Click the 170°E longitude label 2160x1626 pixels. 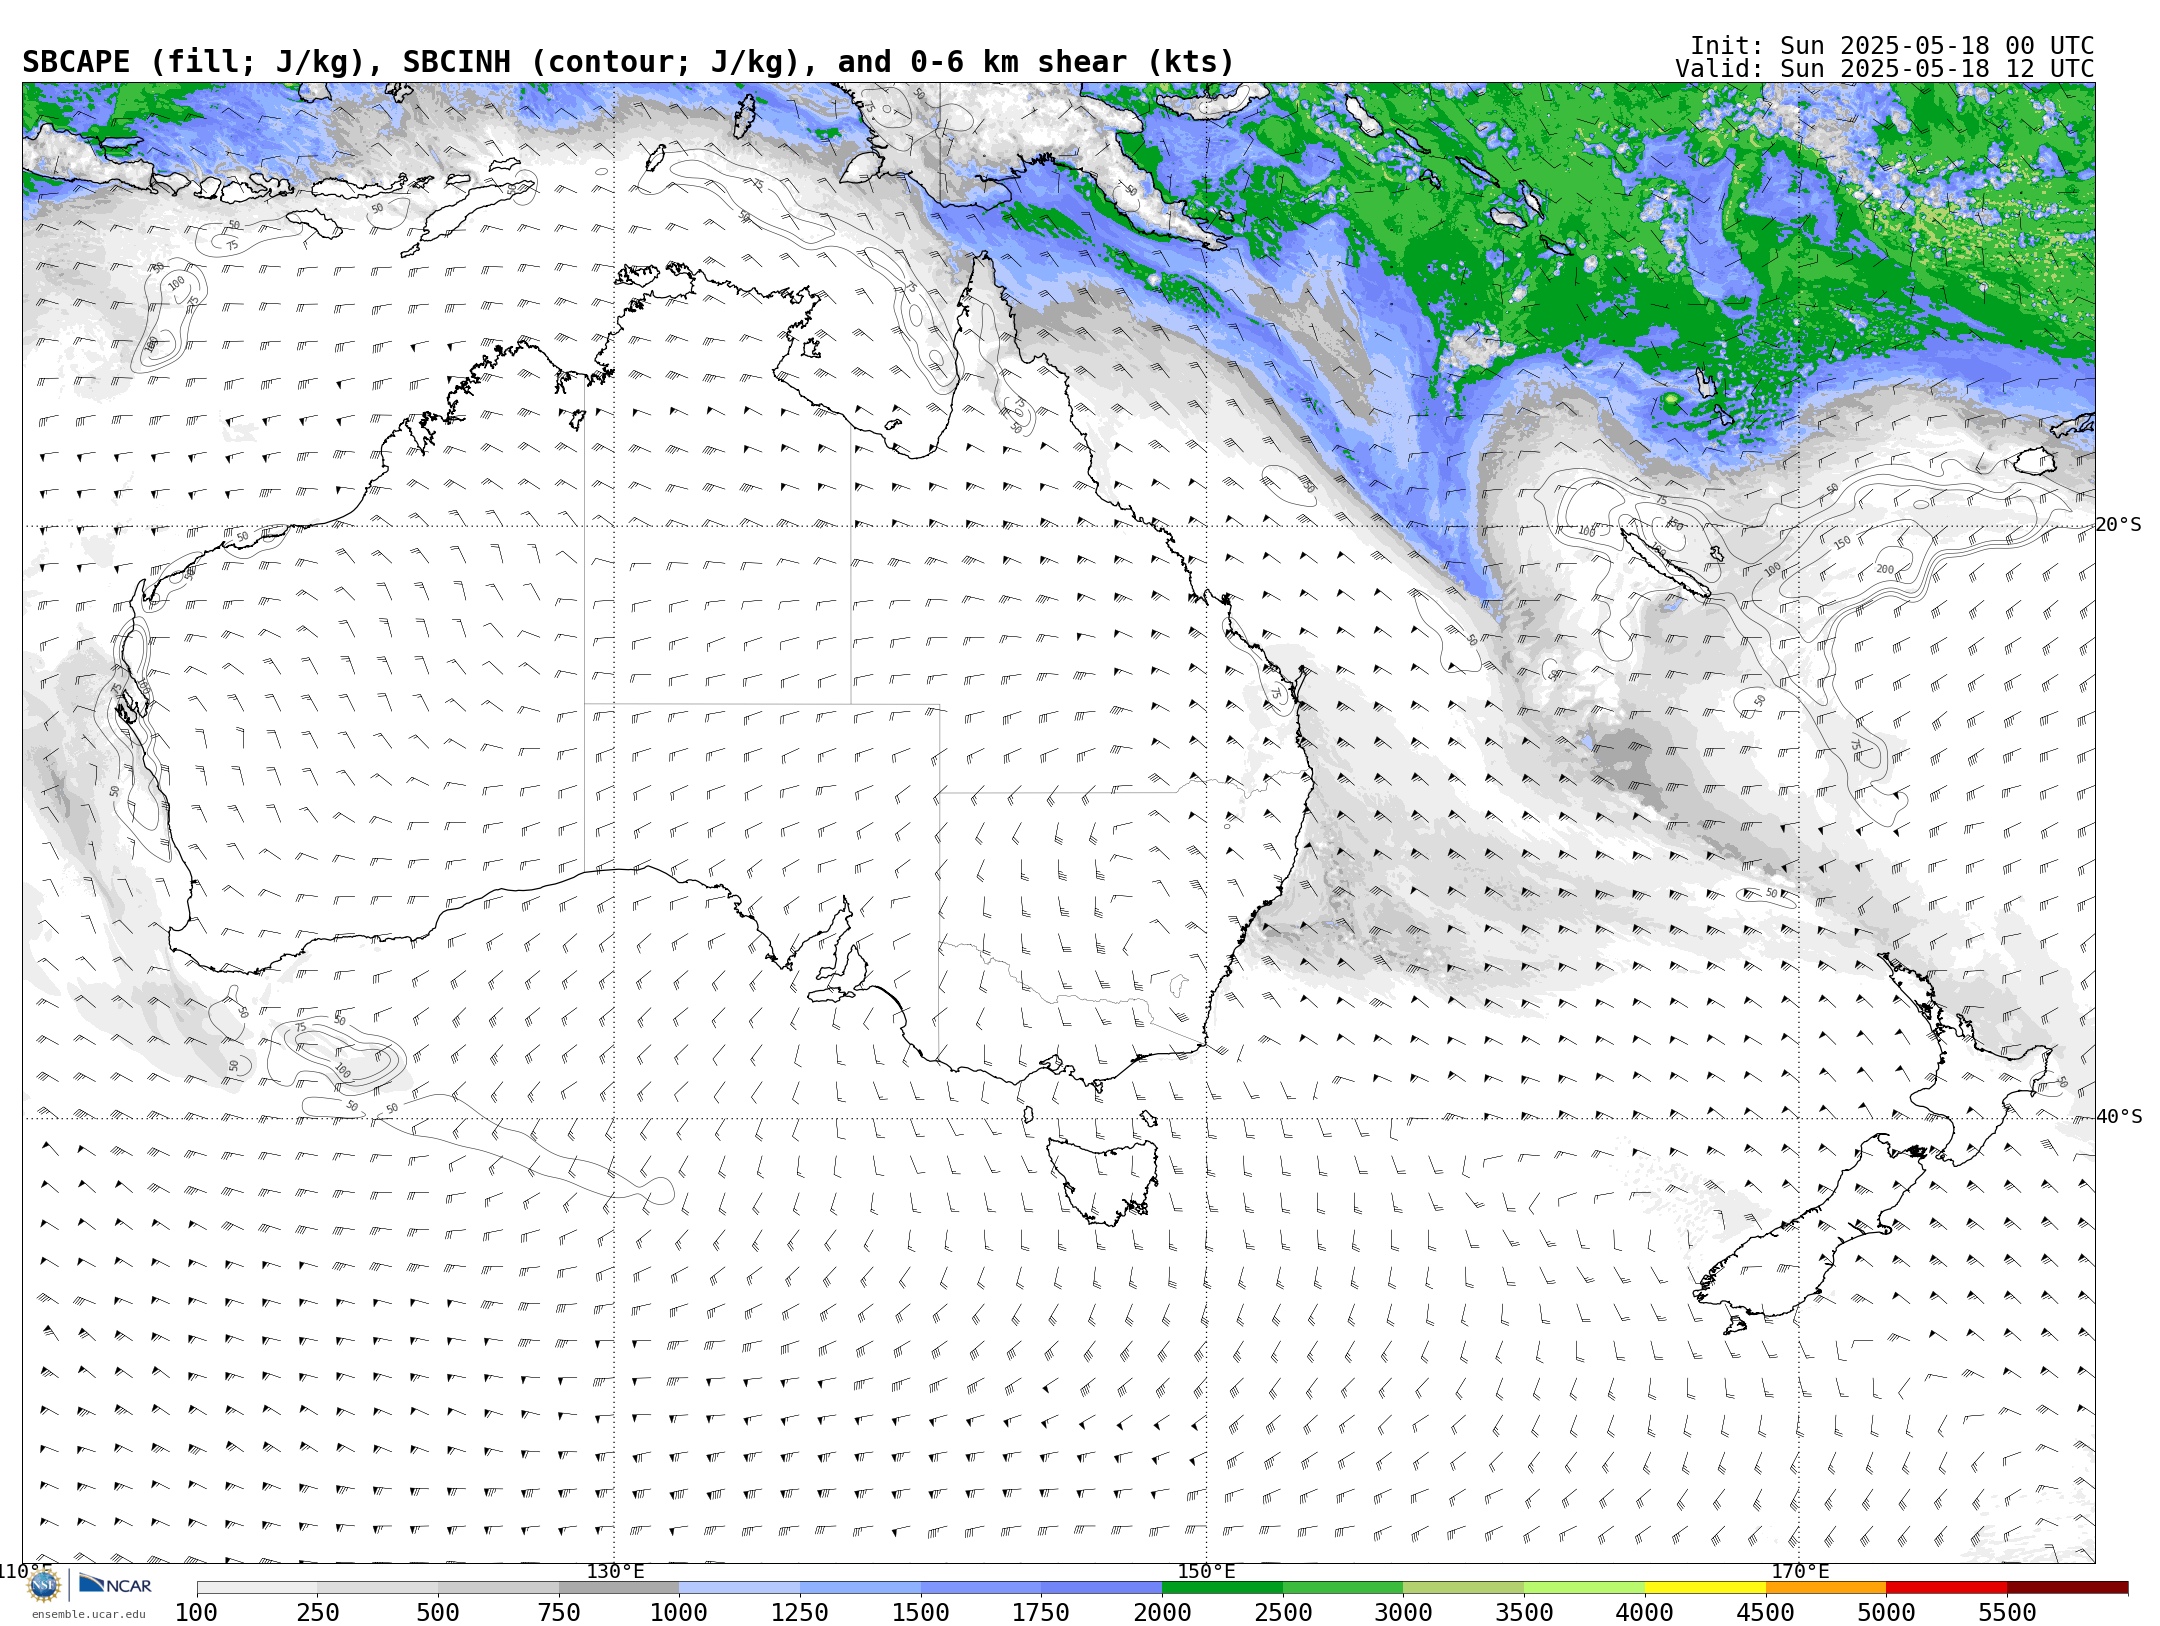1800,1571
